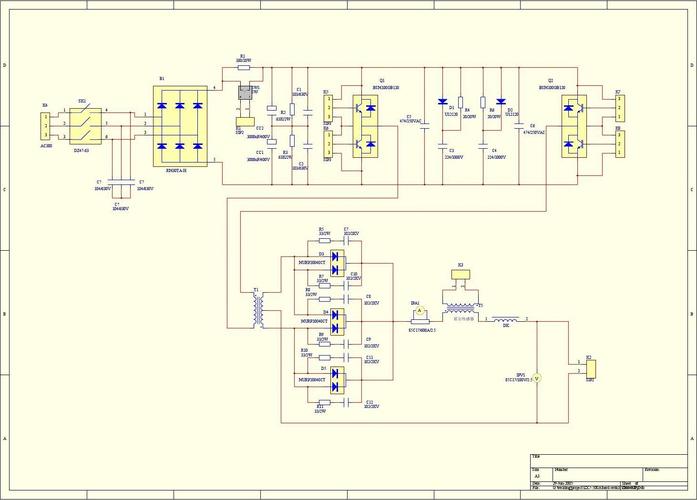Select the IGBT module Q2 near X7
The width and height of the screenshot is (697, 500).
click(574, 126)
